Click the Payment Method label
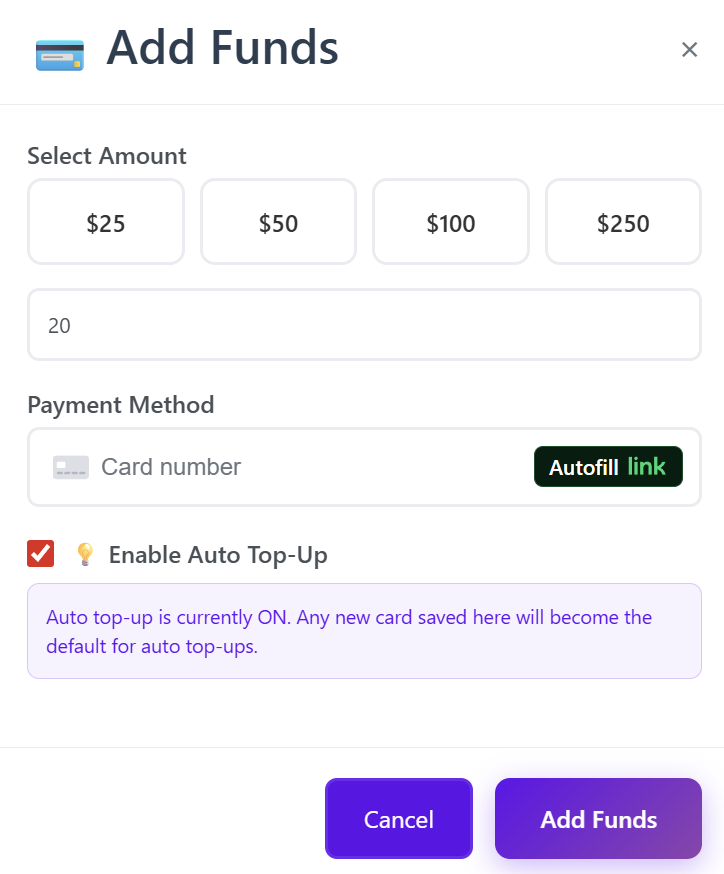The height and width of the screenshot is (874, 724). [121, 405]
